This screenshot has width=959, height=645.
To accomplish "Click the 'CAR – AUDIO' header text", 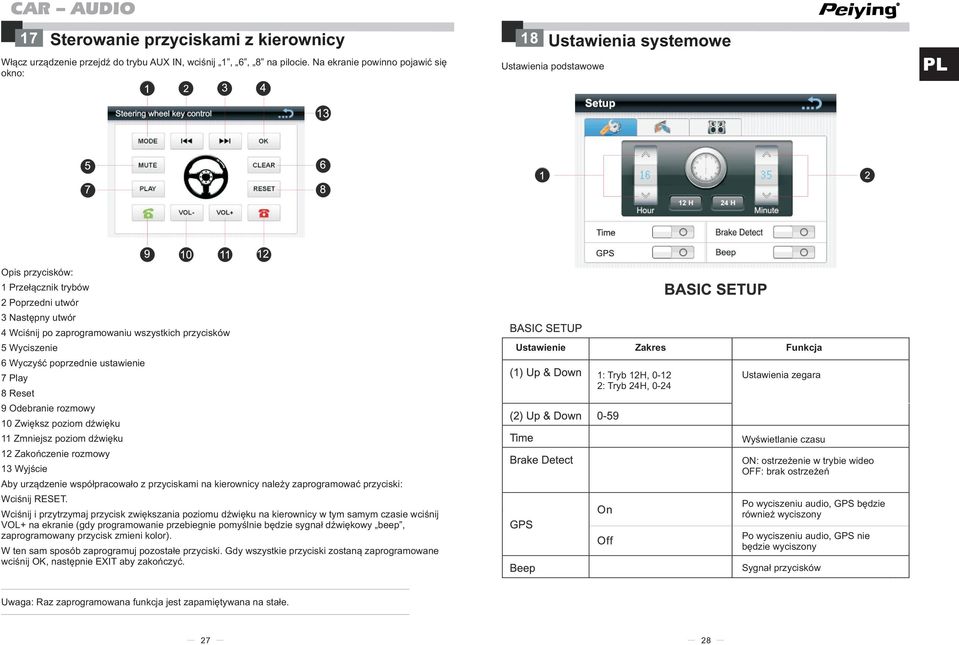I will (73, 9).
